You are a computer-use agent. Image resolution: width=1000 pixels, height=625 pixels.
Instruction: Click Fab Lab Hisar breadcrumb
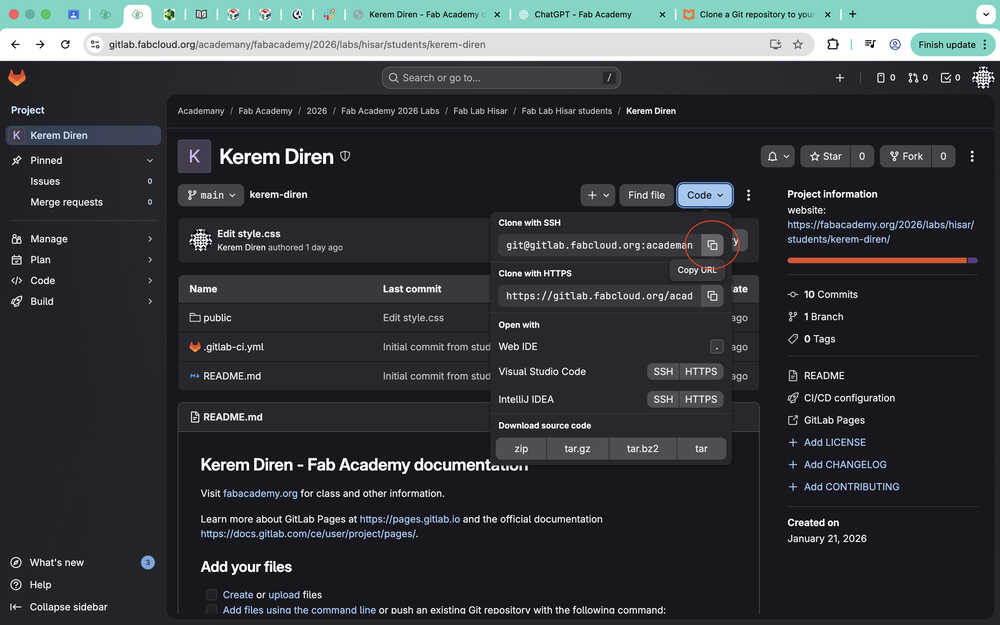click(480, 111)
